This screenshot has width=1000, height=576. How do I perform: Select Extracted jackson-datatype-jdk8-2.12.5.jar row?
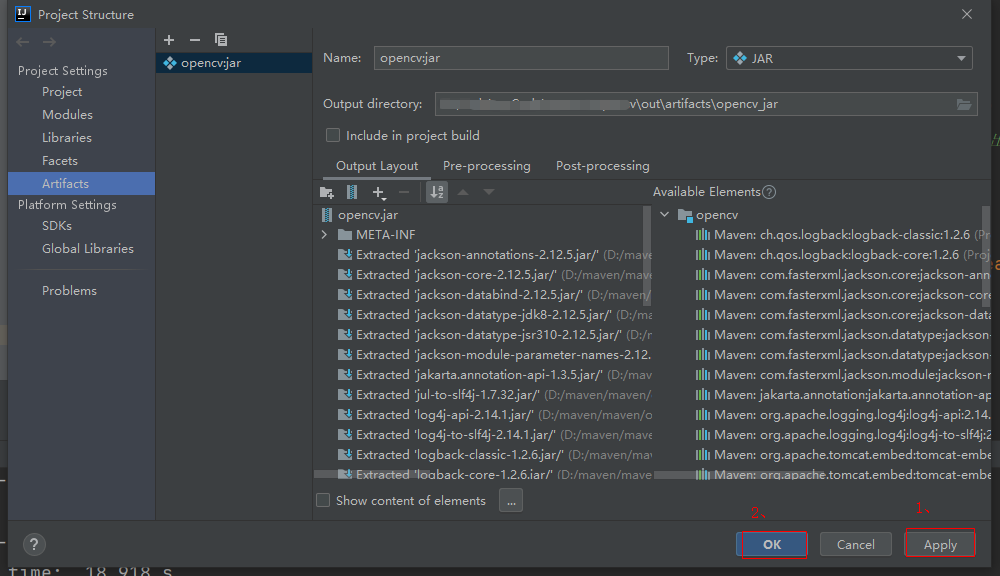click(x=494, y=314)
